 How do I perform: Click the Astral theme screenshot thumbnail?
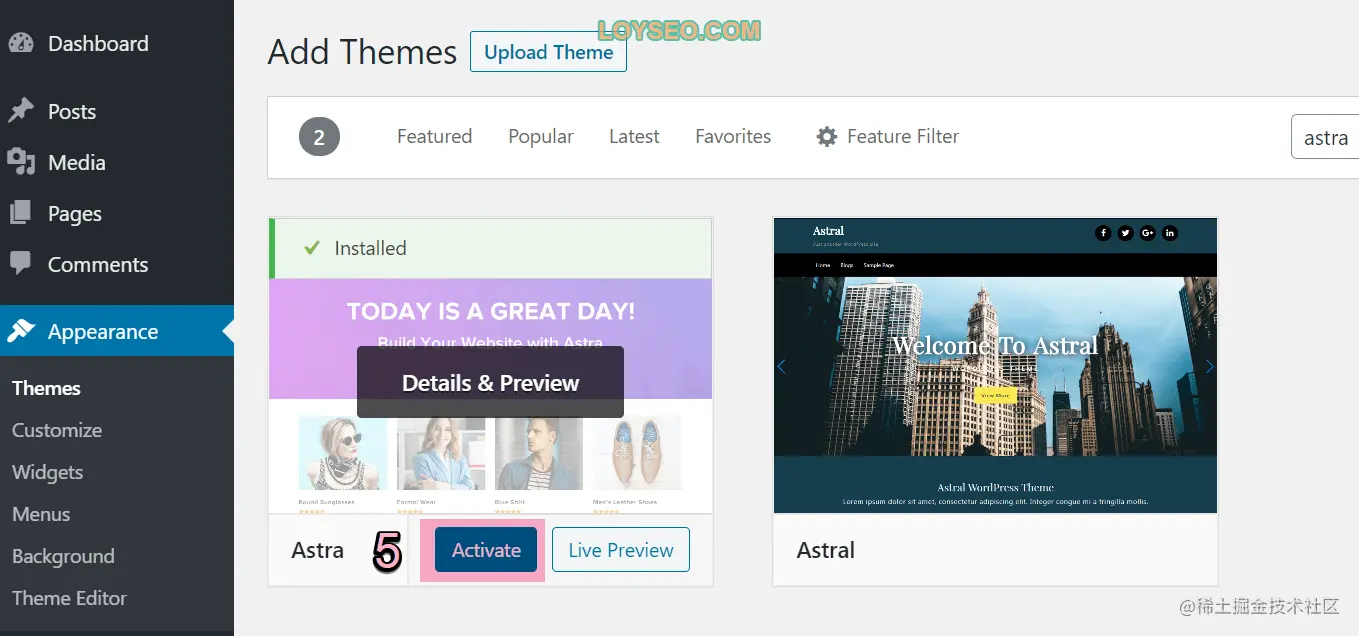click(x=995, y=365)
